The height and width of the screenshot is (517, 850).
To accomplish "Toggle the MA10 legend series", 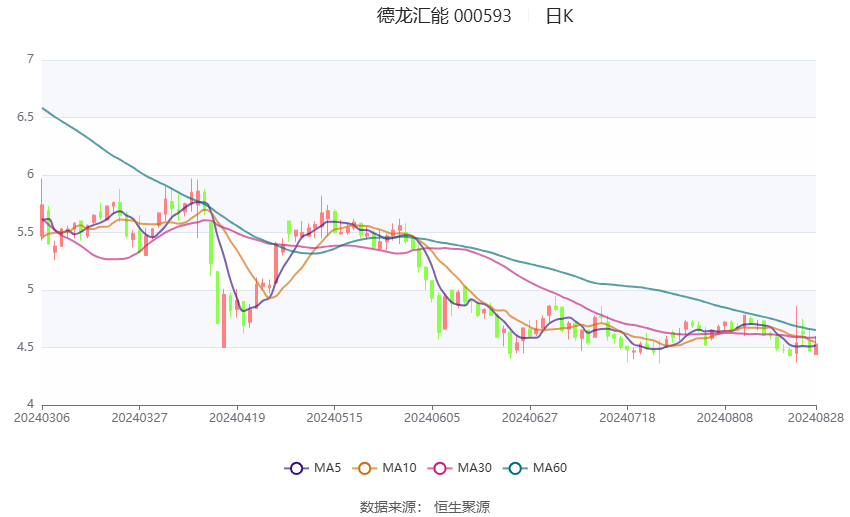I will [x=384, y=468].
